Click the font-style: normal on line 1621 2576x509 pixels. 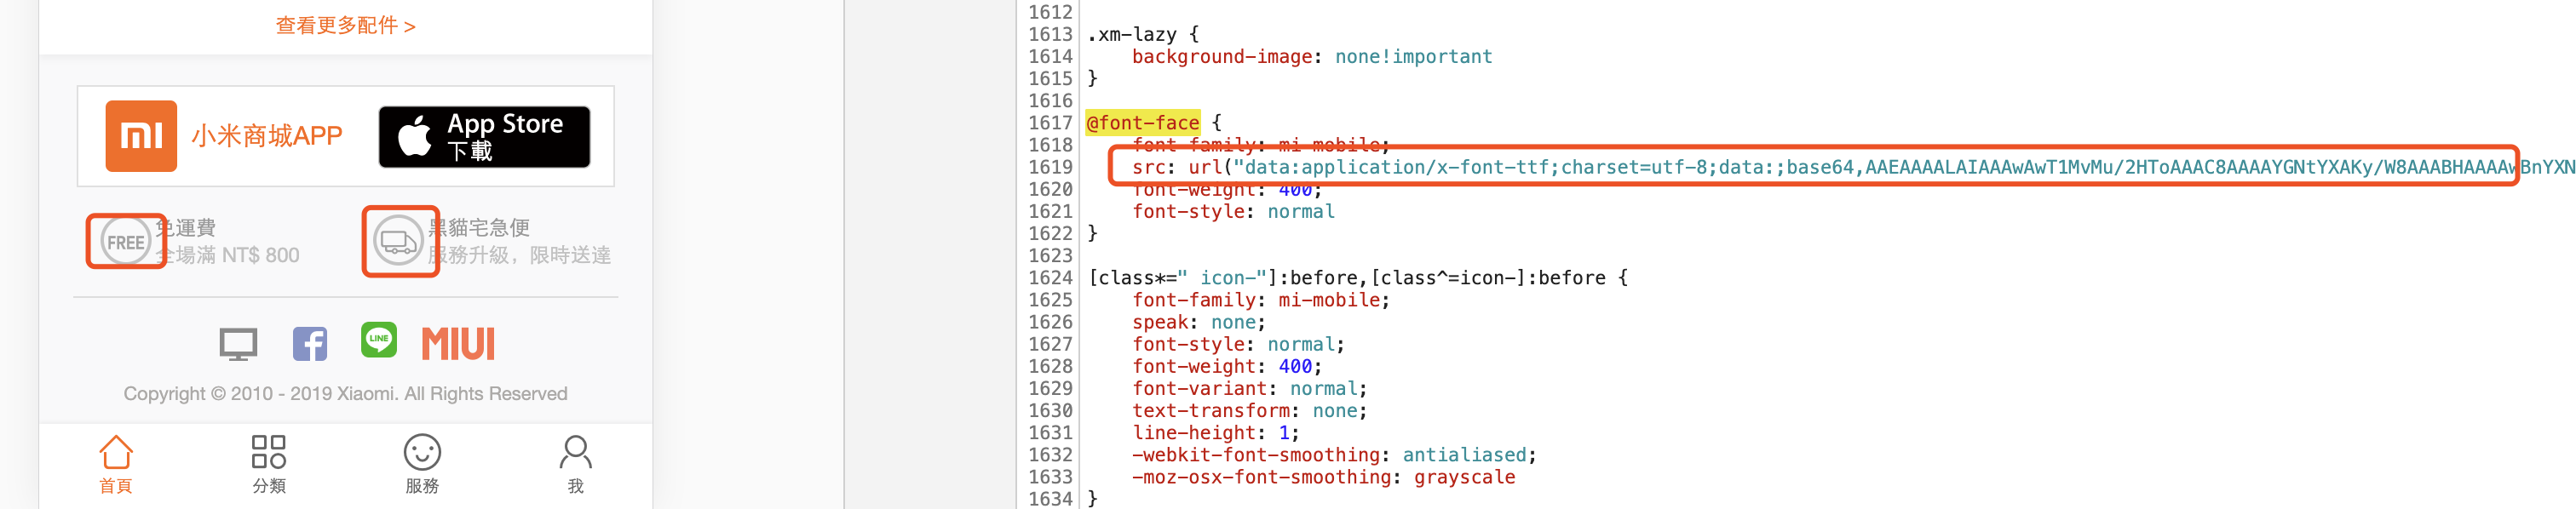1233,211
